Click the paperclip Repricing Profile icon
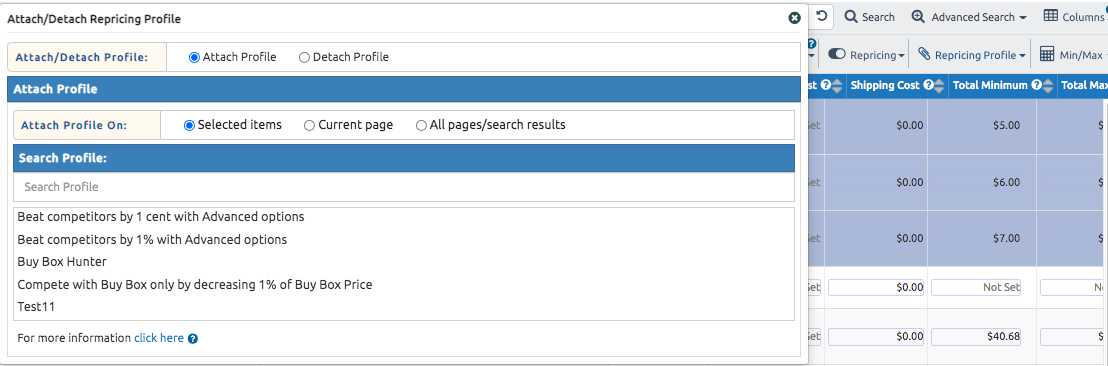This screenshot has width=1108, height=366. [924, 54]
